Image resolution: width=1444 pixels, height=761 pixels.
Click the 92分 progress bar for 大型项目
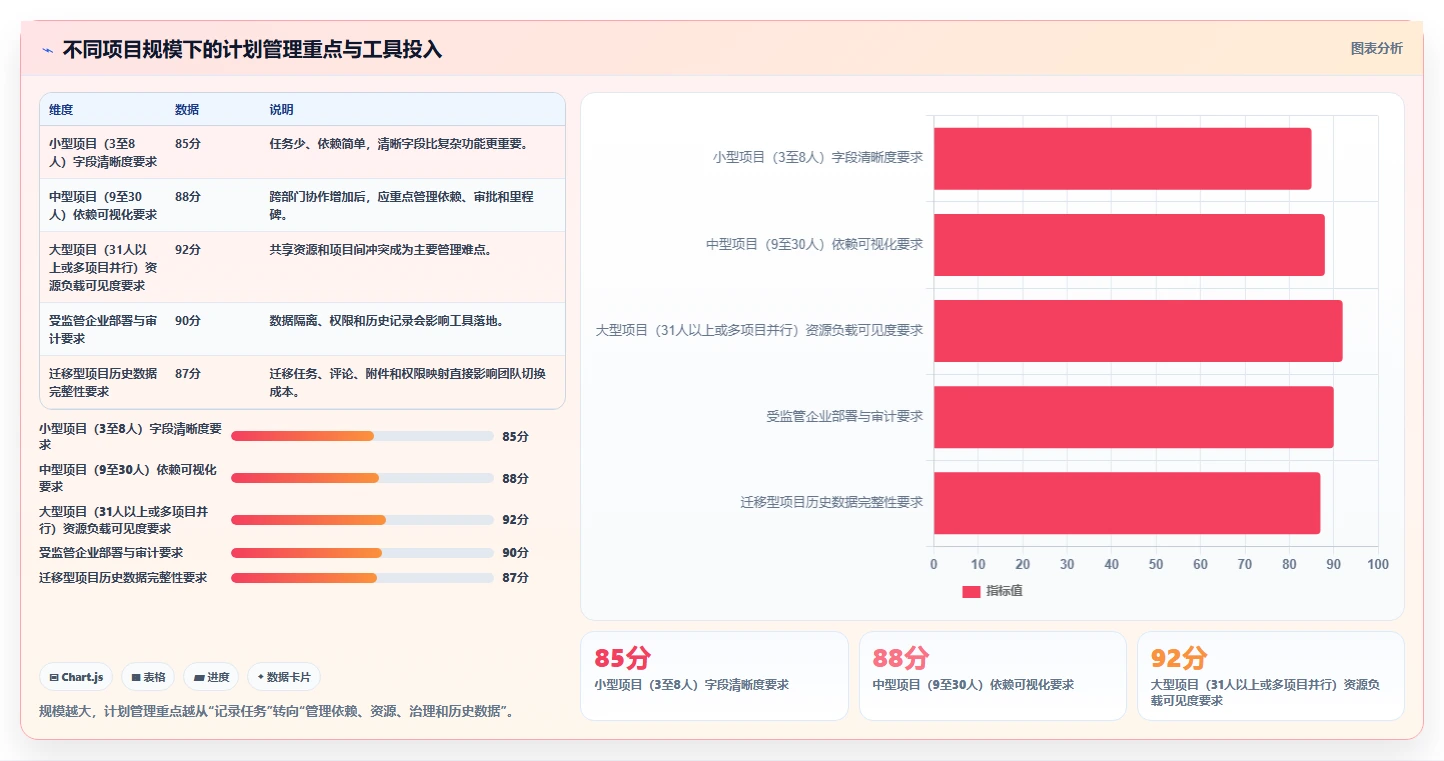[362, 520]
